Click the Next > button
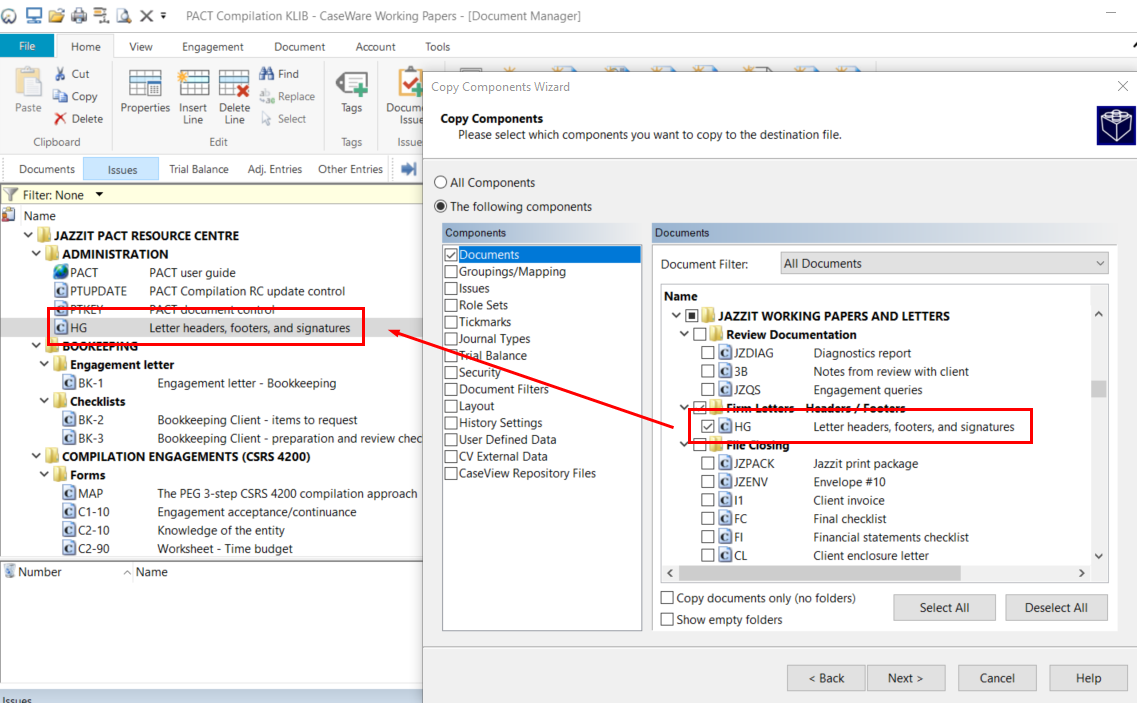1137x703 pixels. (906, 678)
